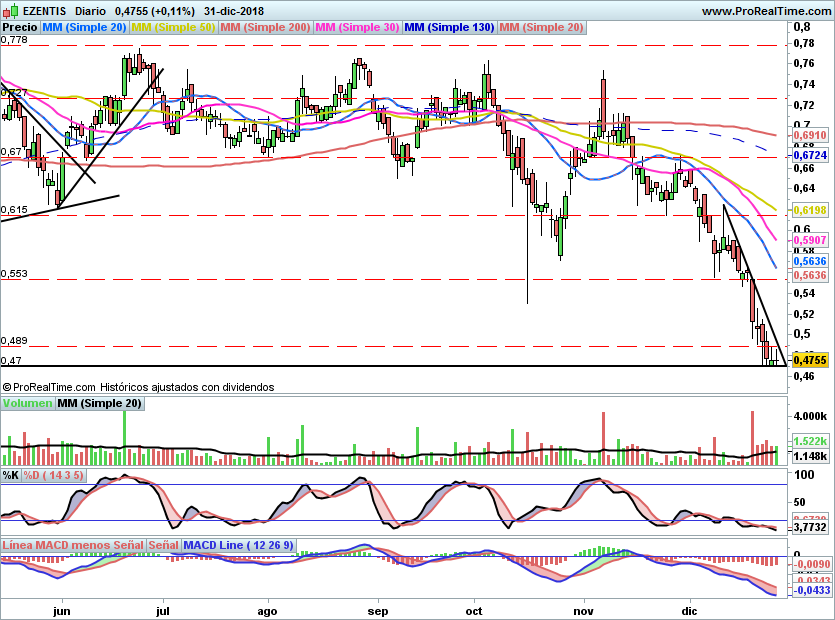Select MM (Simple 20) in the Volumen panel
Viewport: 835px width, 620px height.
[100, 403]
